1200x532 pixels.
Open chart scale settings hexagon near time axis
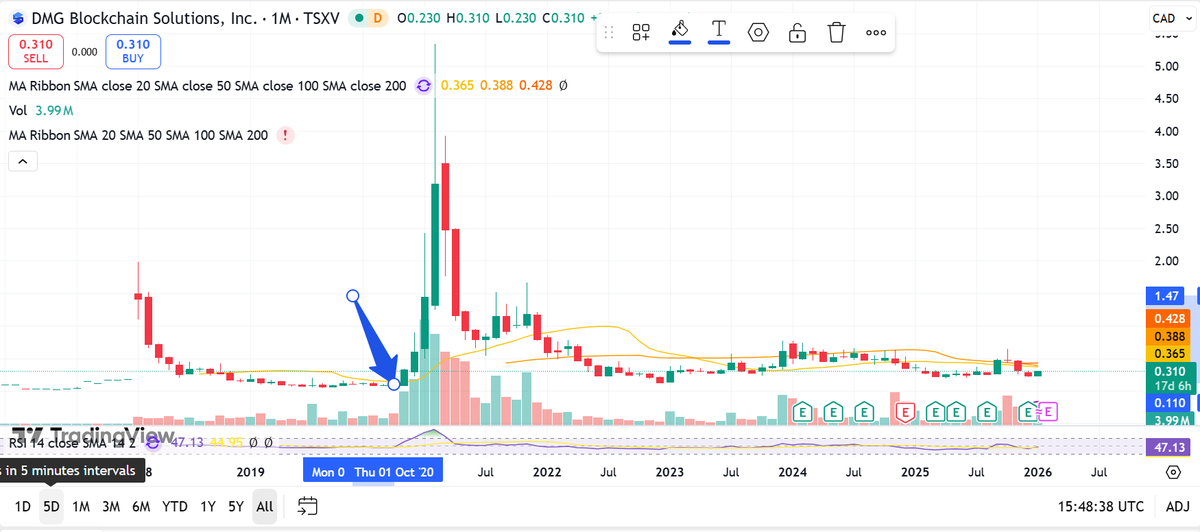click(1171, 471)
